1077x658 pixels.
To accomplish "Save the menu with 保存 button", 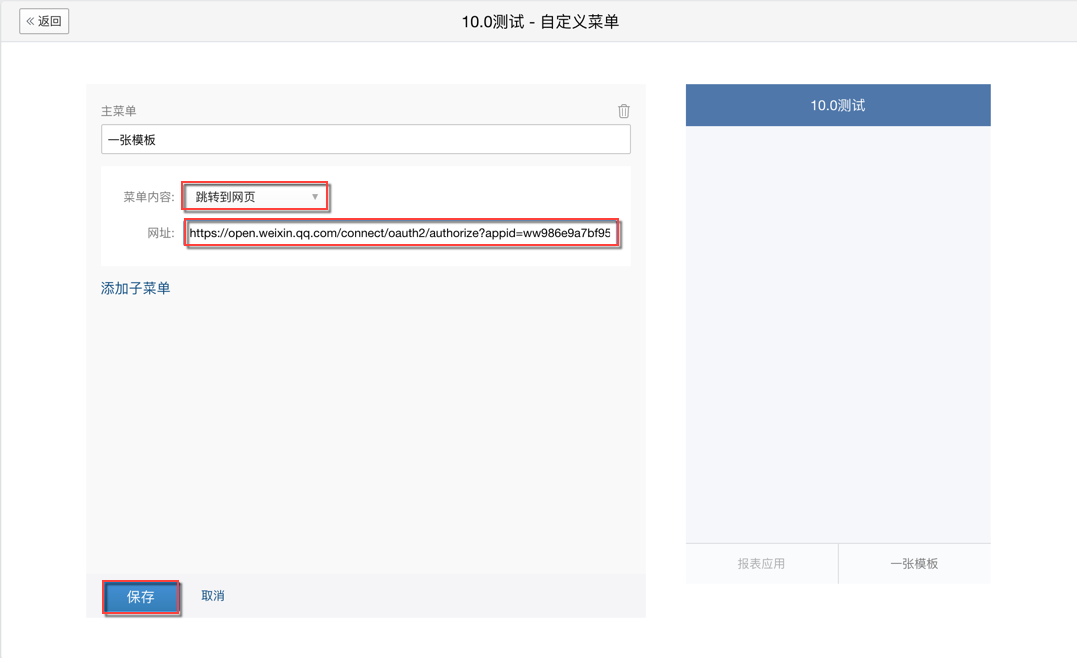I will pos(141,597).
